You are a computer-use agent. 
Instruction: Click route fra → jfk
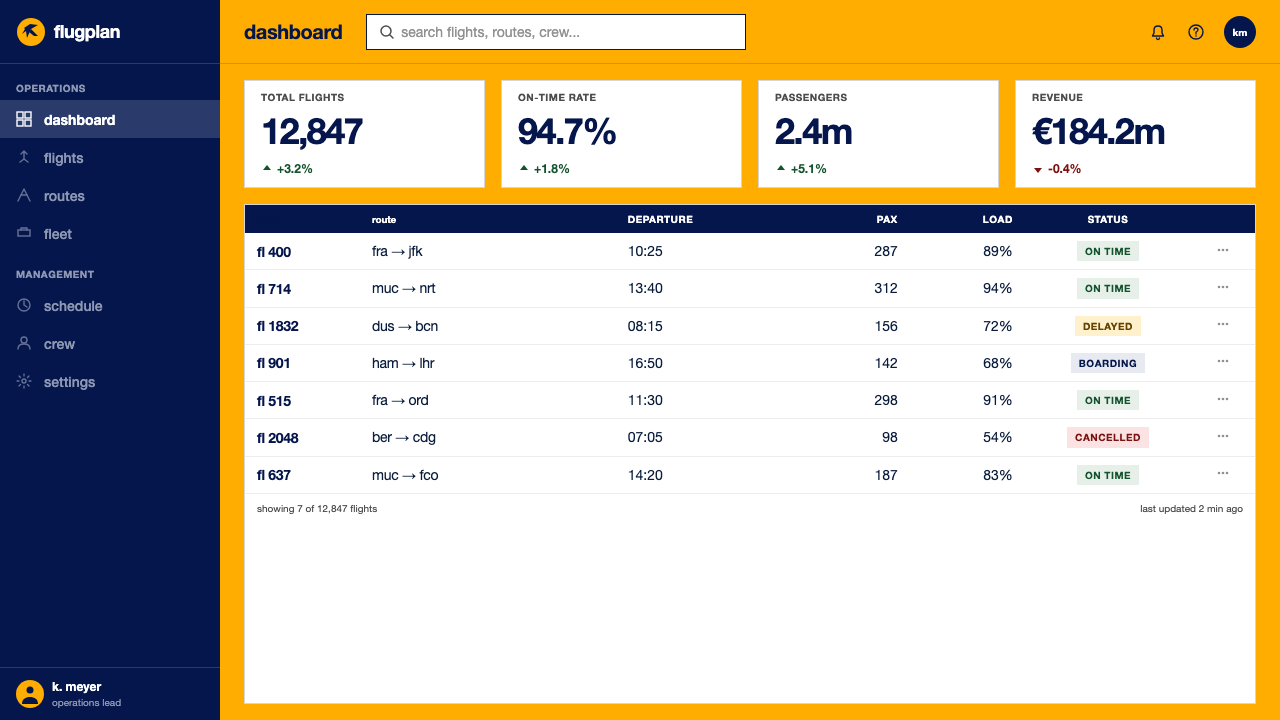coord(397,251)
